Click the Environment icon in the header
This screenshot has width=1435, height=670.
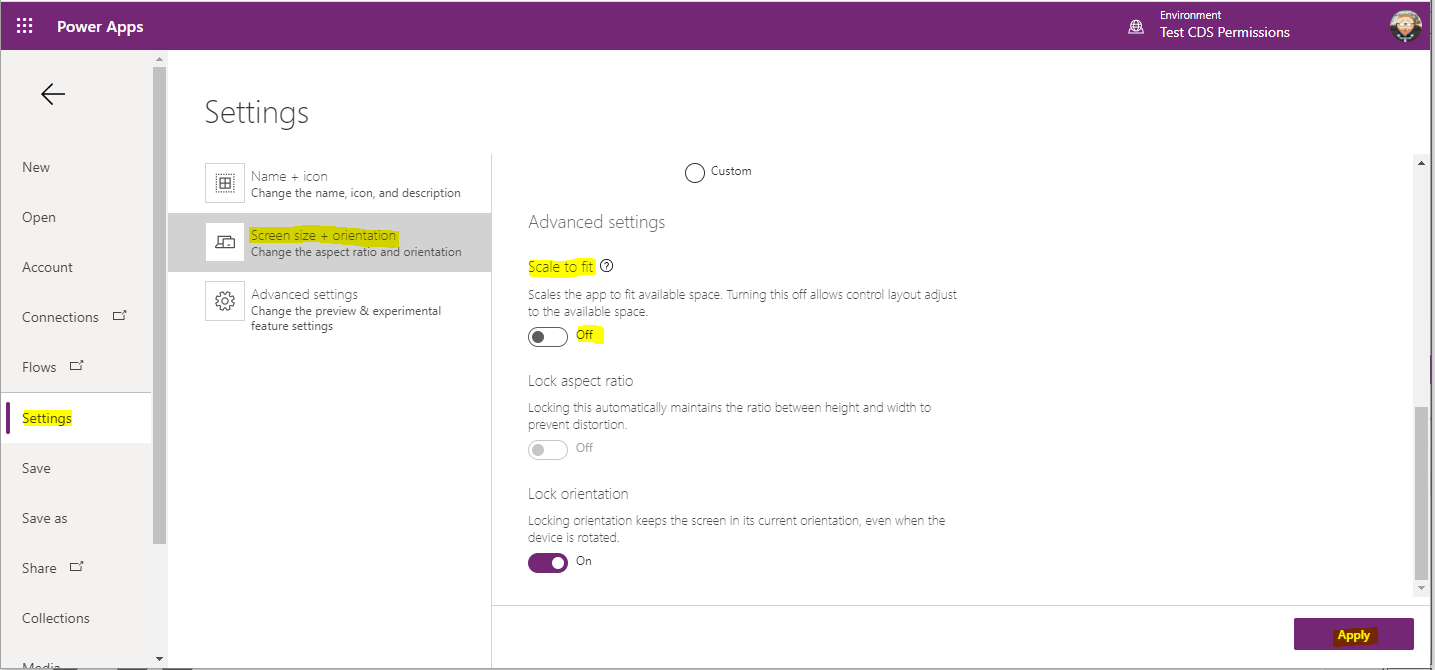click(x=1135, y=26)
